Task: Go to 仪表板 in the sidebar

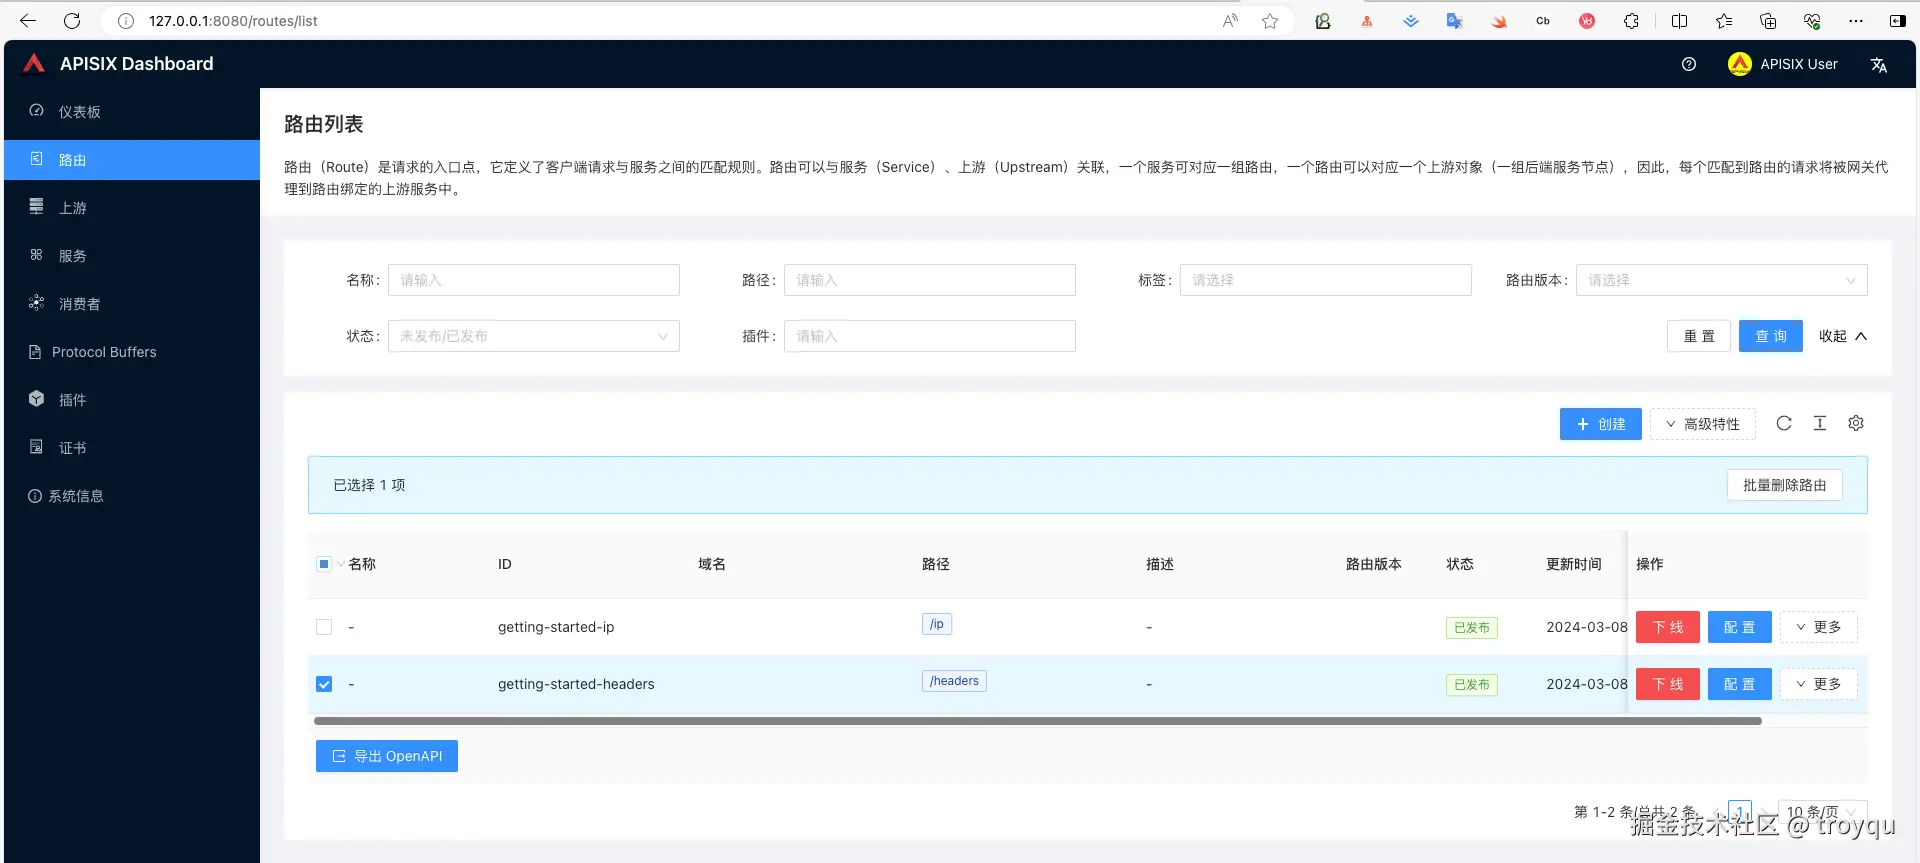Action: pyautogui.click(x=132, y=112)
